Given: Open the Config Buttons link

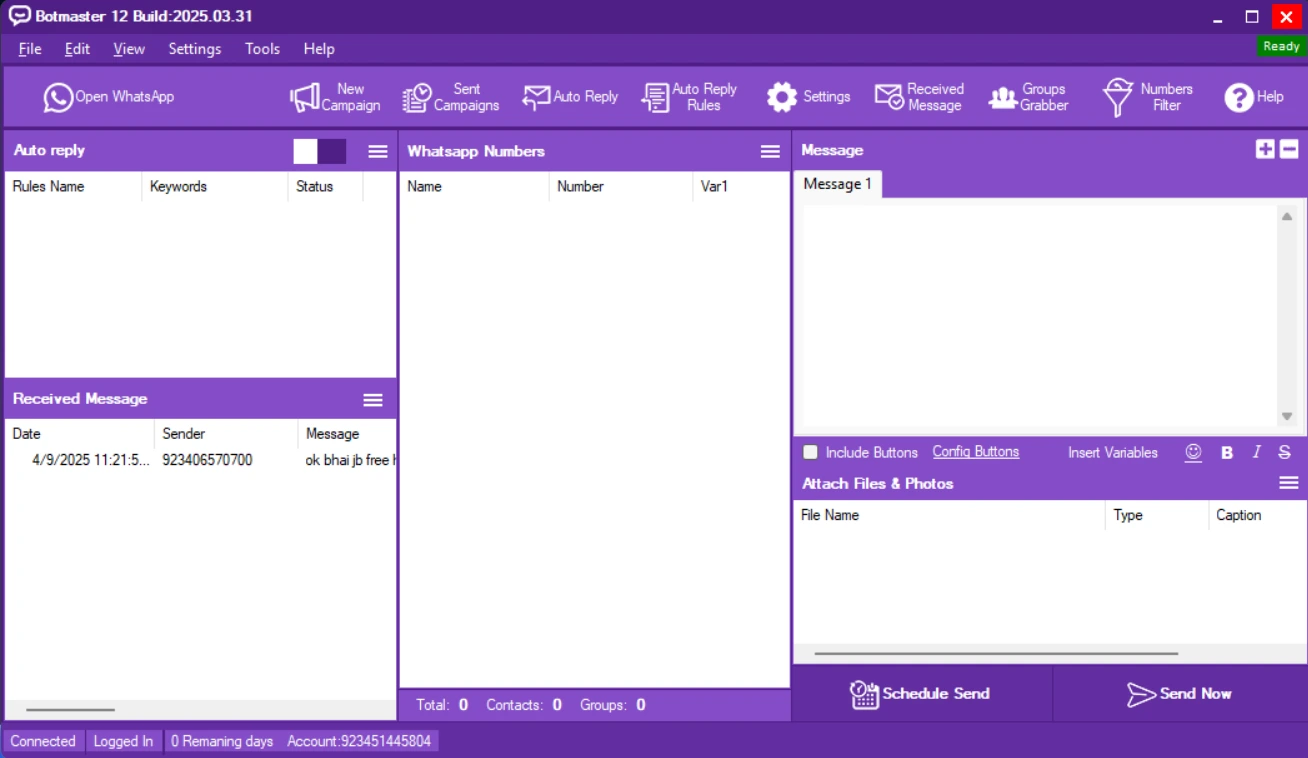Looking at the screenshot, I should click(975, 452).
